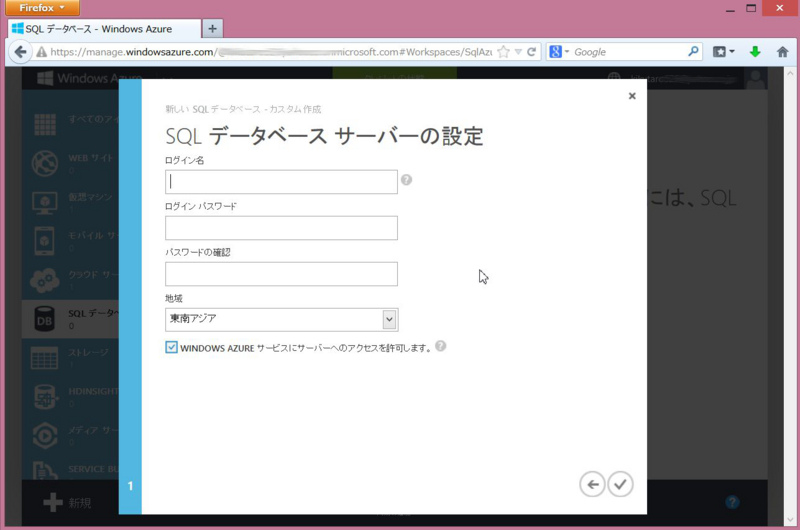Image resolution: width=800 pixels, height=530 pixels.
Task: Select SQL Databases DB icon in sidebar
Action: (x=44, y=319)
